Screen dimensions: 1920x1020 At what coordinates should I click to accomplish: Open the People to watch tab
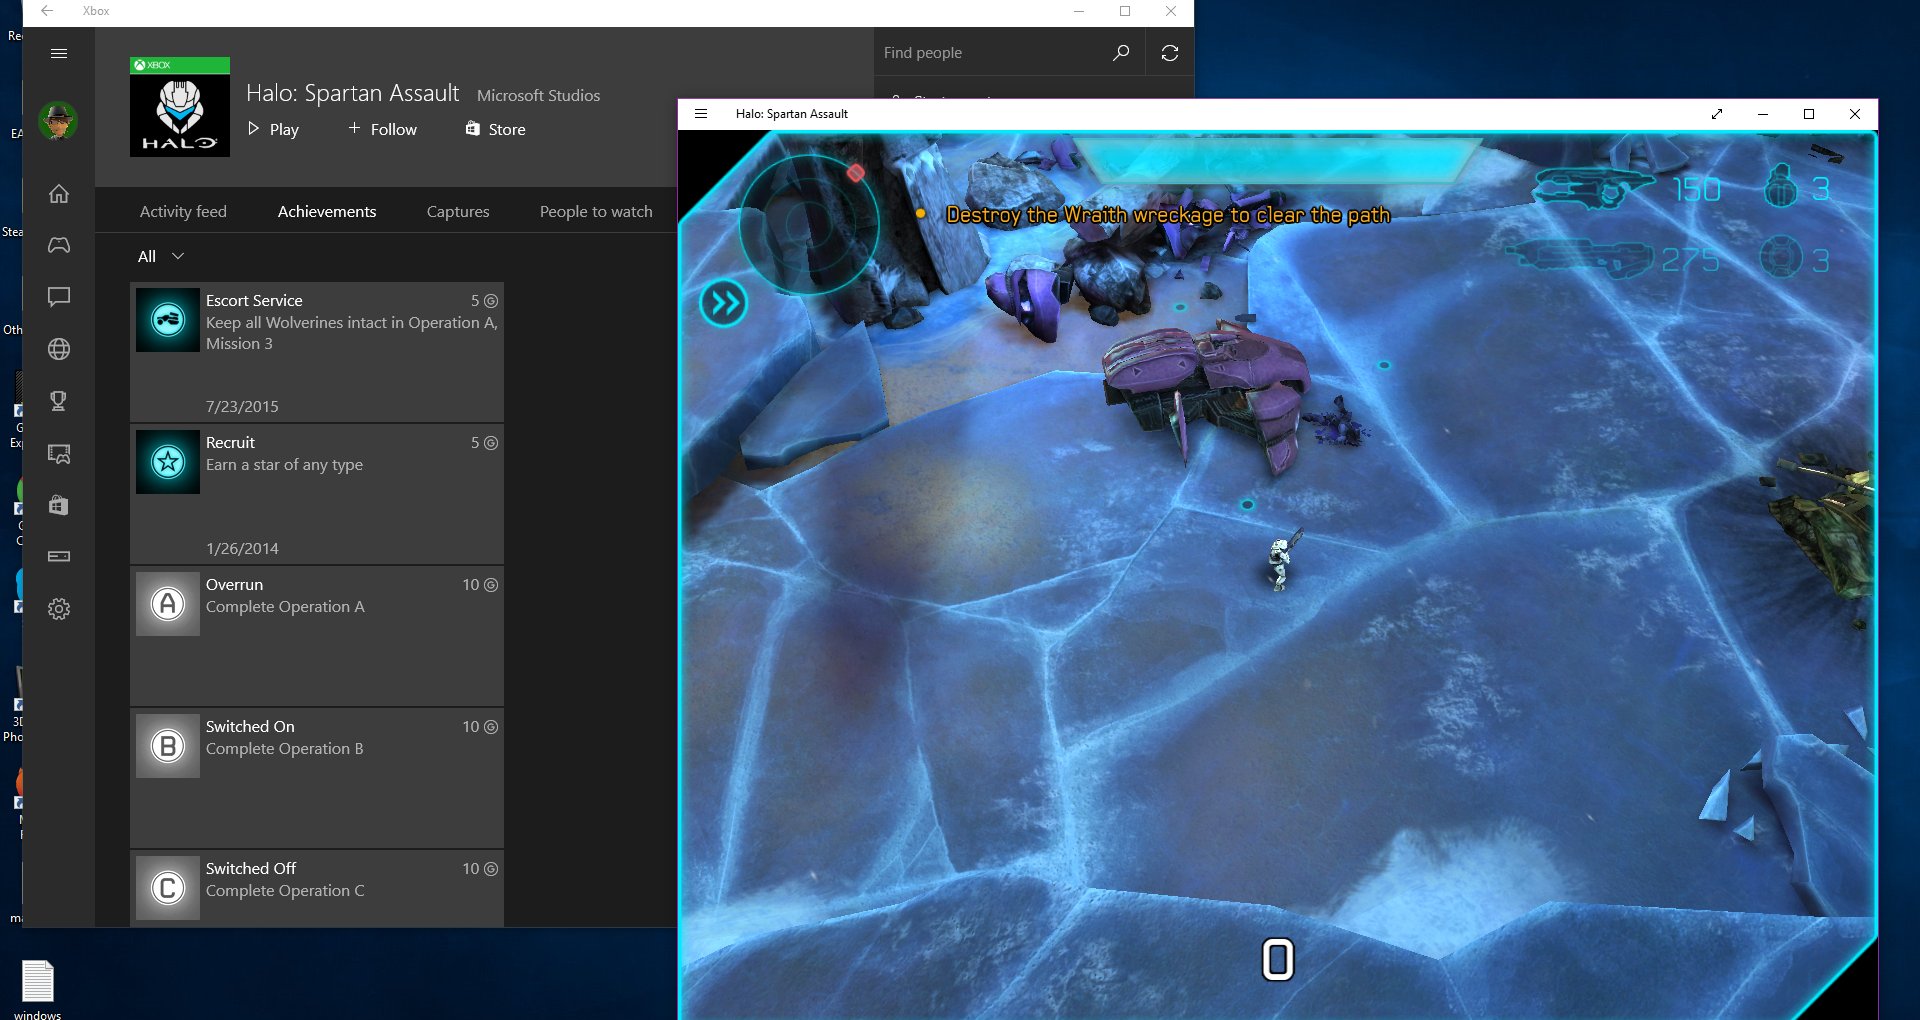596,211
